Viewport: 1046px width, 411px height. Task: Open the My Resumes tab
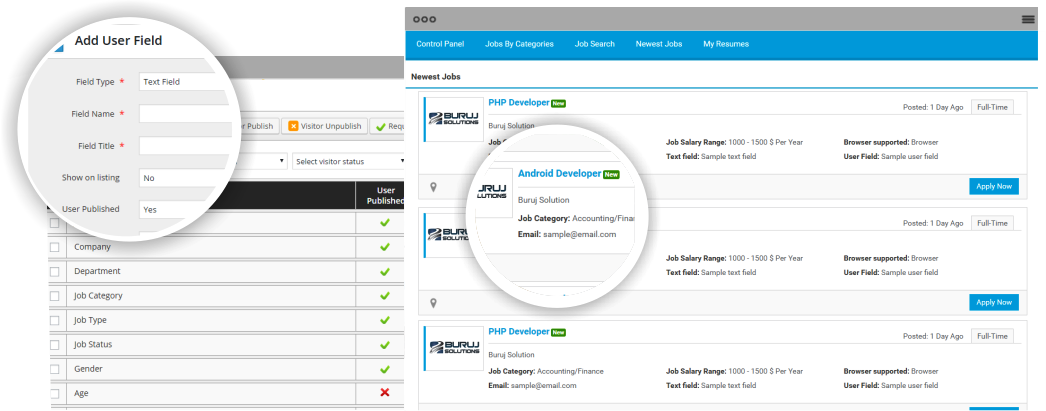point(726,44)
